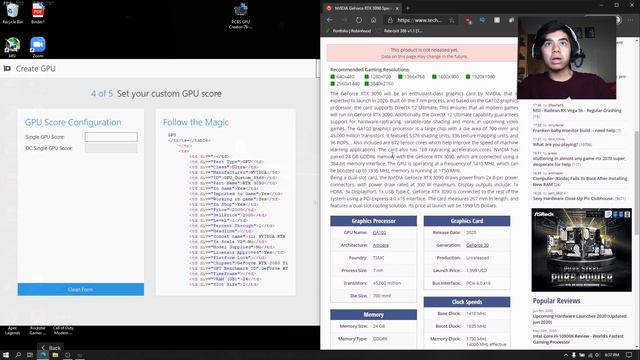
Task: Refresh the browser page
Action: [x=358, y=20]
